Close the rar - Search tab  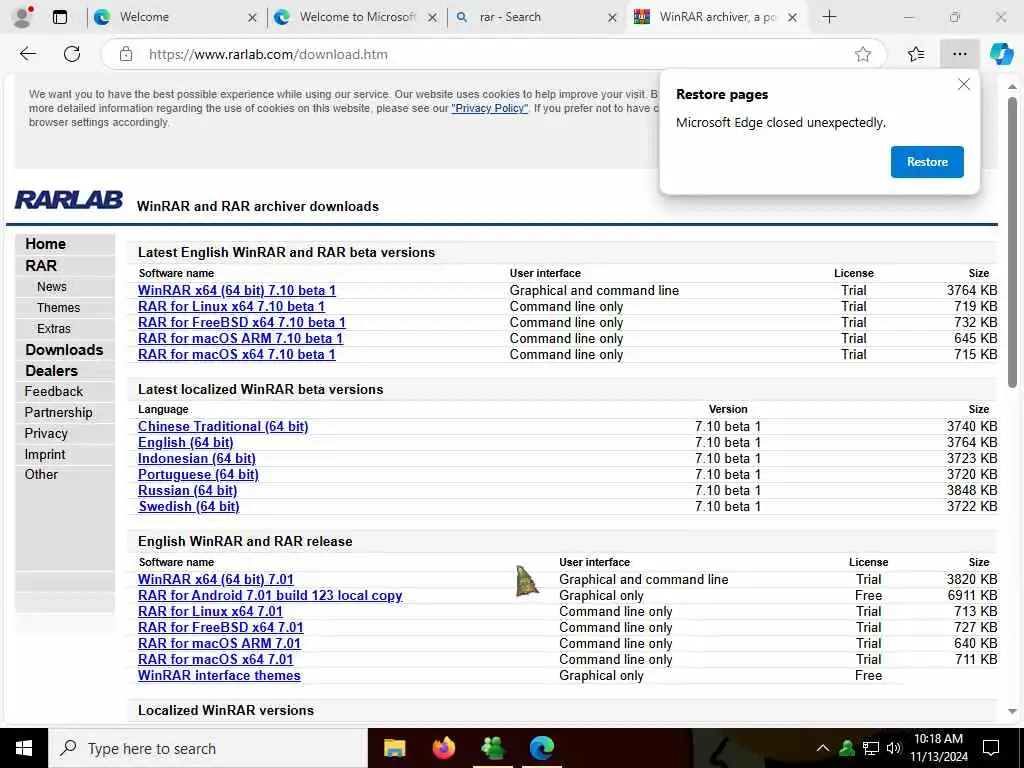click(x=612, y=18)
